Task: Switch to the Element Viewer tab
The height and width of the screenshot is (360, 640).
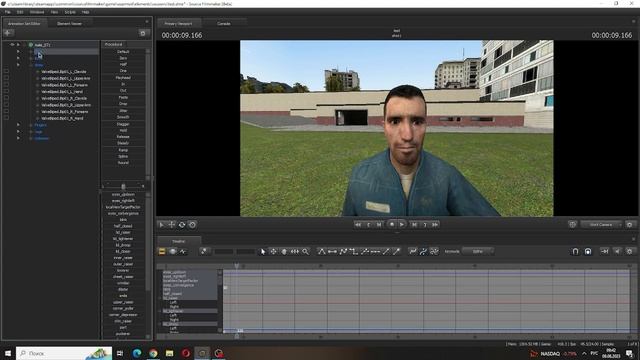Action: (x=69, y=24)
